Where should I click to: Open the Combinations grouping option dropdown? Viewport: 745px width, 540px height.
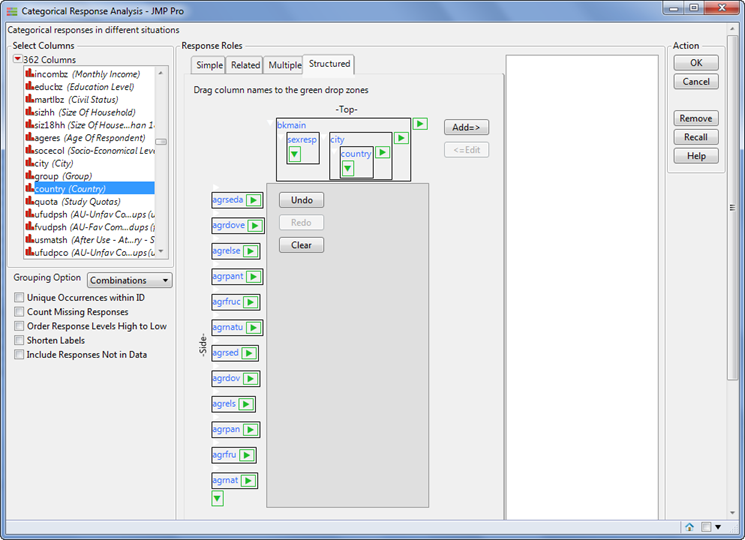tap(130, 280)
